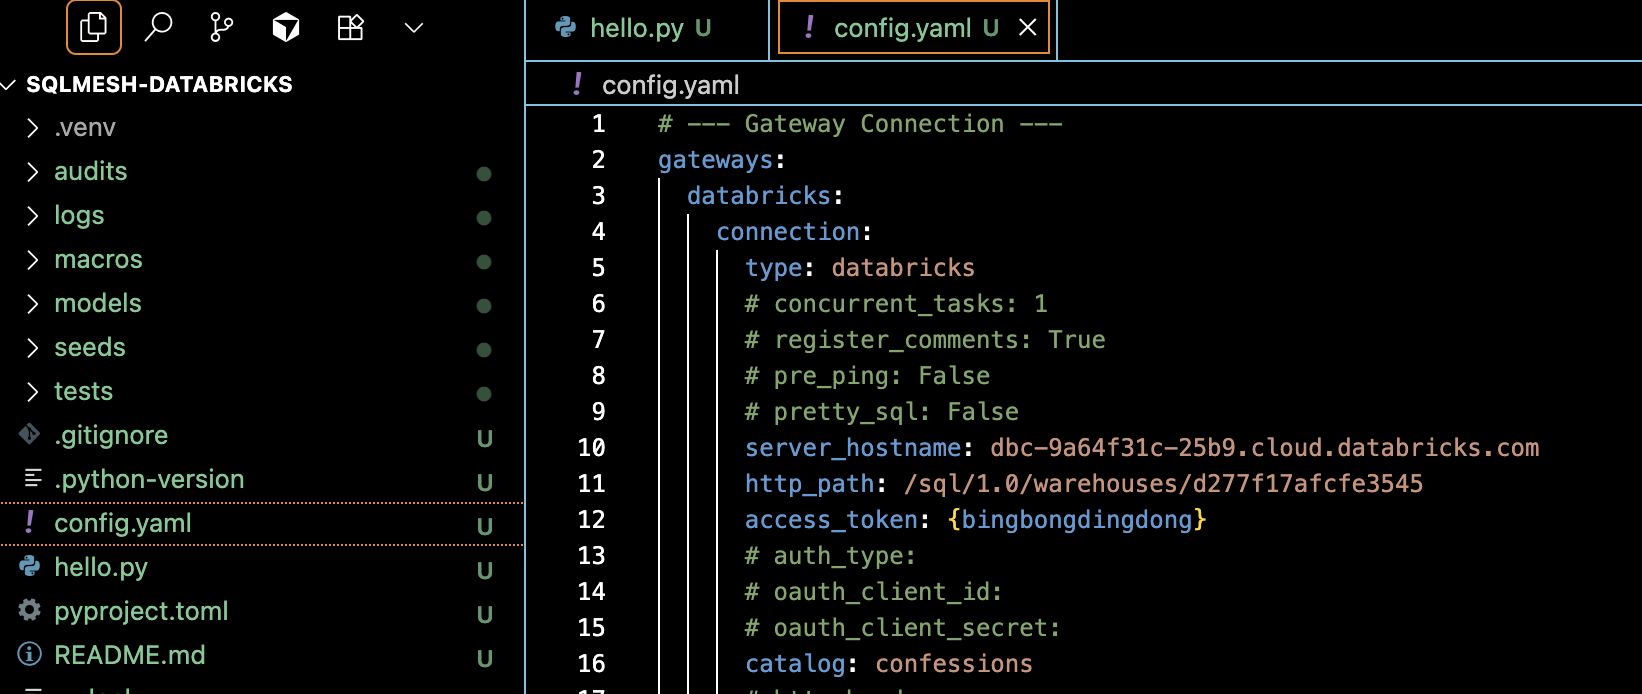The image size is (1642, 694).
Task: Close the config.yaml tab
Action: [x=1027, y=28]
